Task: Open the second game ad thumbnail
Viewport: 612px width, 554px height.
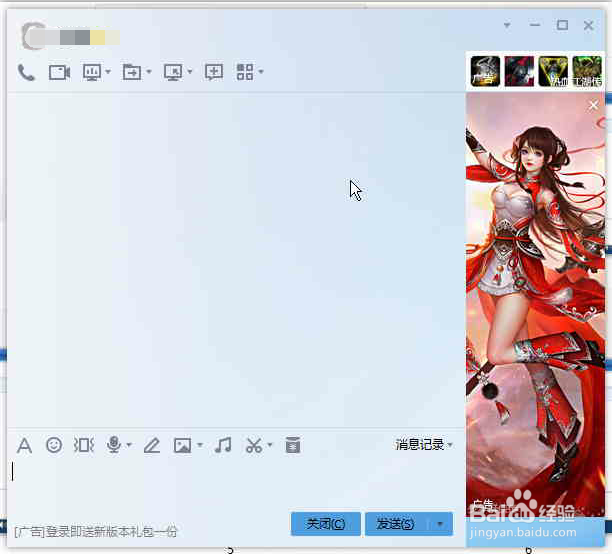Action: 519,71
